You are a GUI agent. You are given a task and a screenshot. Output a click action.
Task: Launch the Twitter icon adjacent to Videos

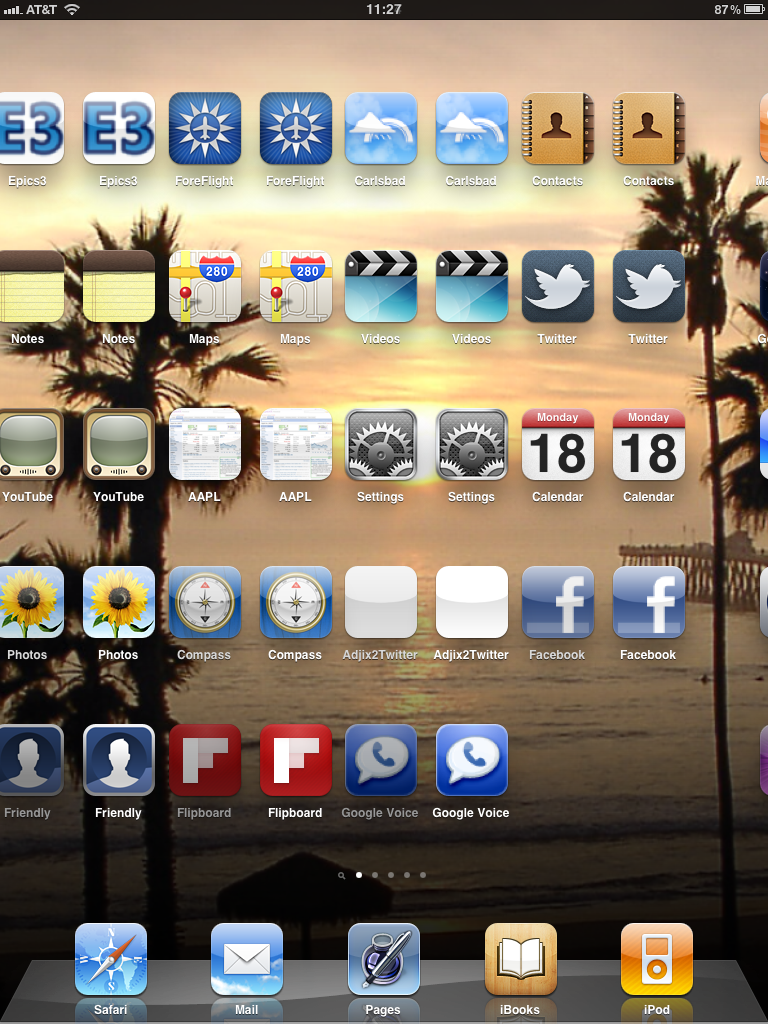pos(558,286)
